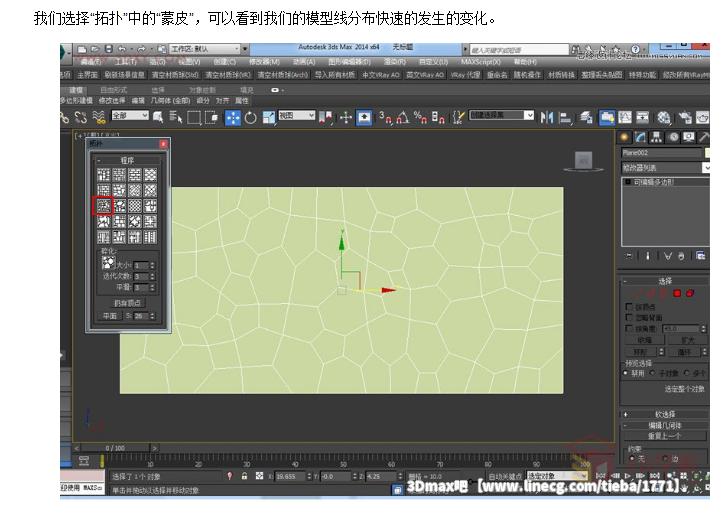The image size is (719, 505).
Task: Click the Select and Rotate tool
Action: click(250, 117)
